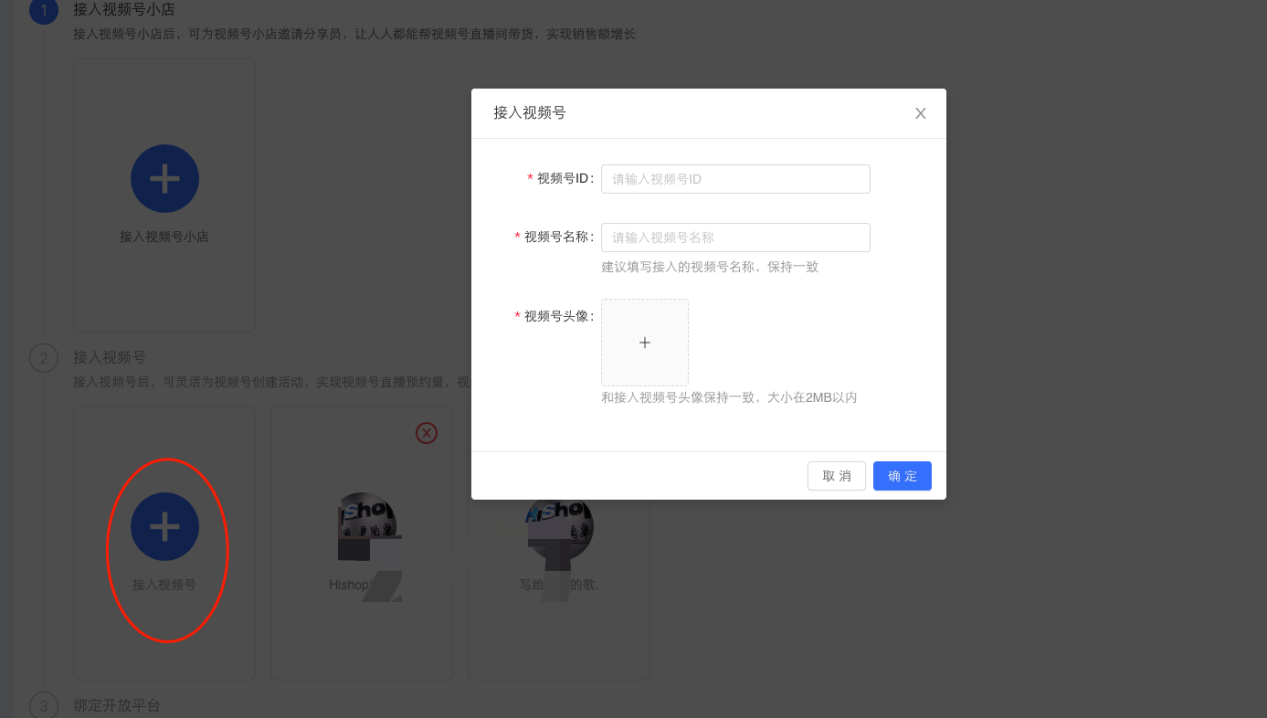The height and width of the screenshot is (718, 1267).
Task: Confirm with the blue 确定 button
Action: click(901, 476)
